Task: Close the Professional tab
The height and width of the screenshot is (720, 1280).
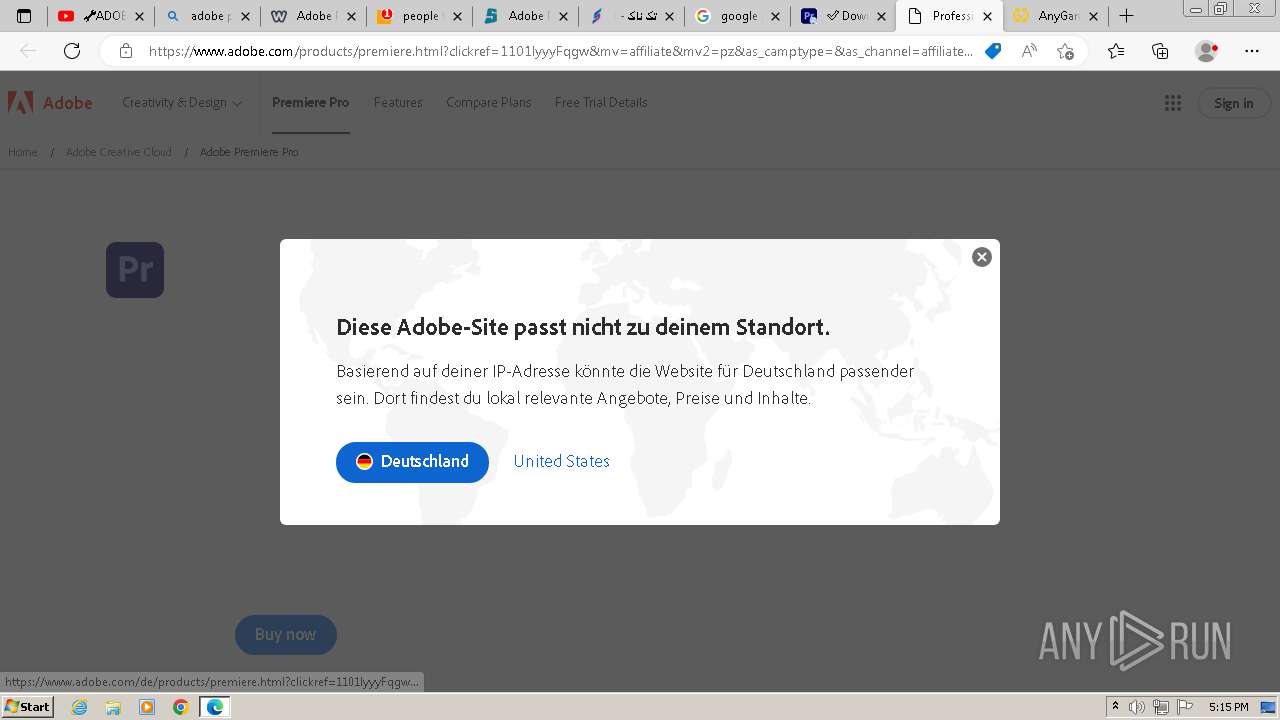Action: tap(987, 16)
